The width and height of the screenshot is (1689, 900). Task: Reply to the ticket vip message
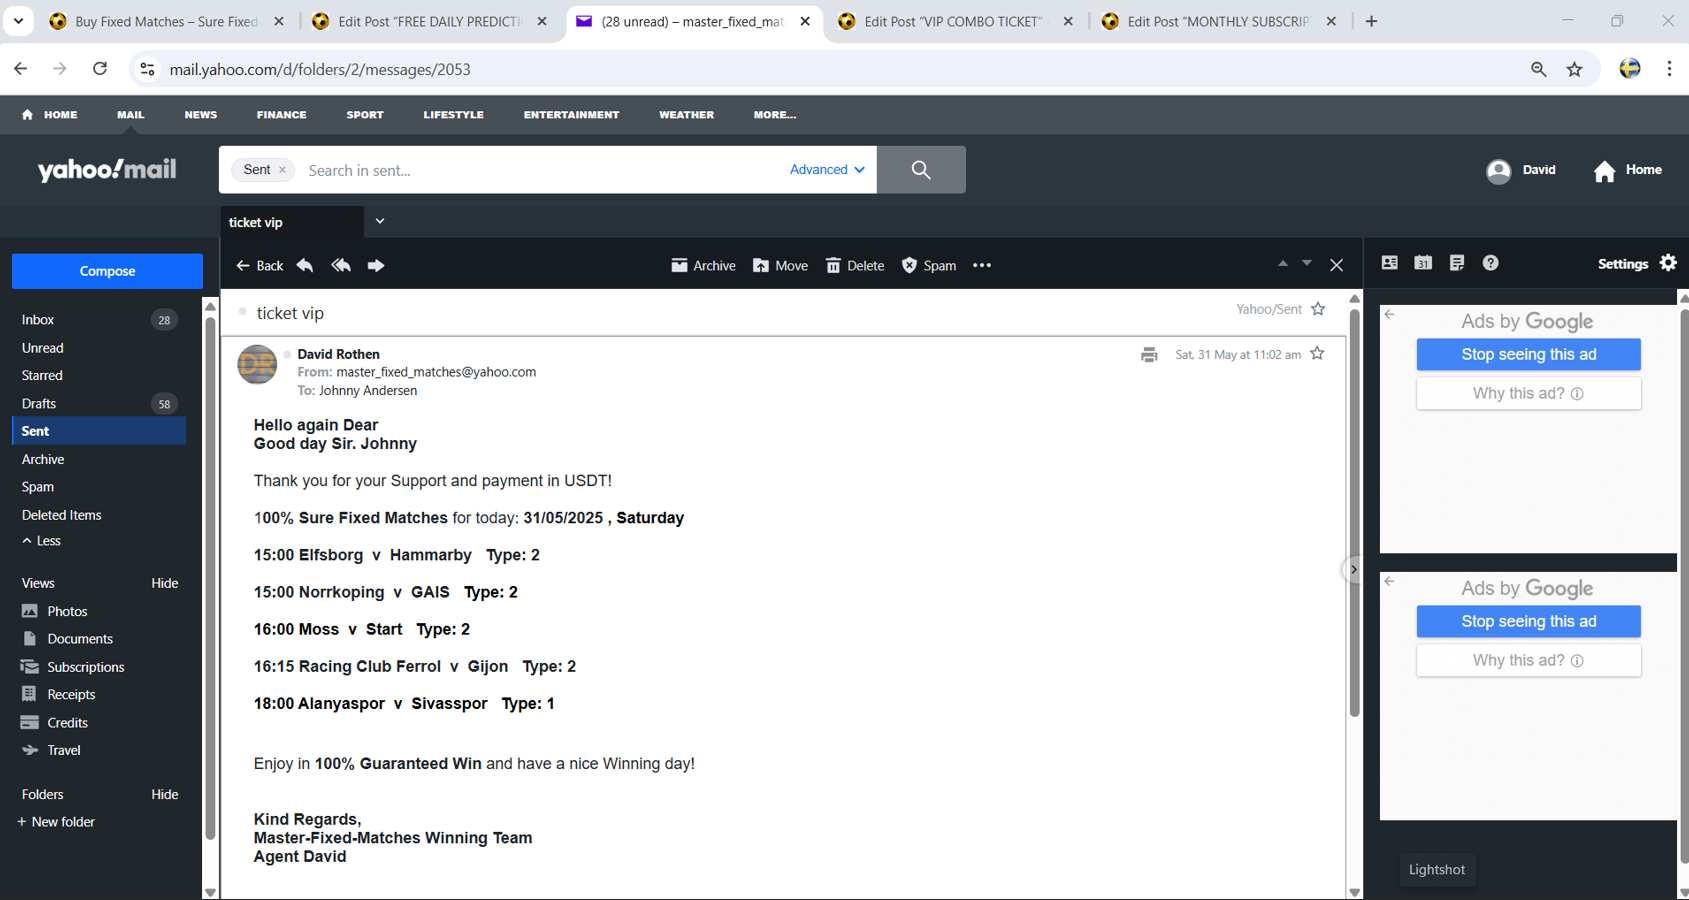click(x=305, y=265)
